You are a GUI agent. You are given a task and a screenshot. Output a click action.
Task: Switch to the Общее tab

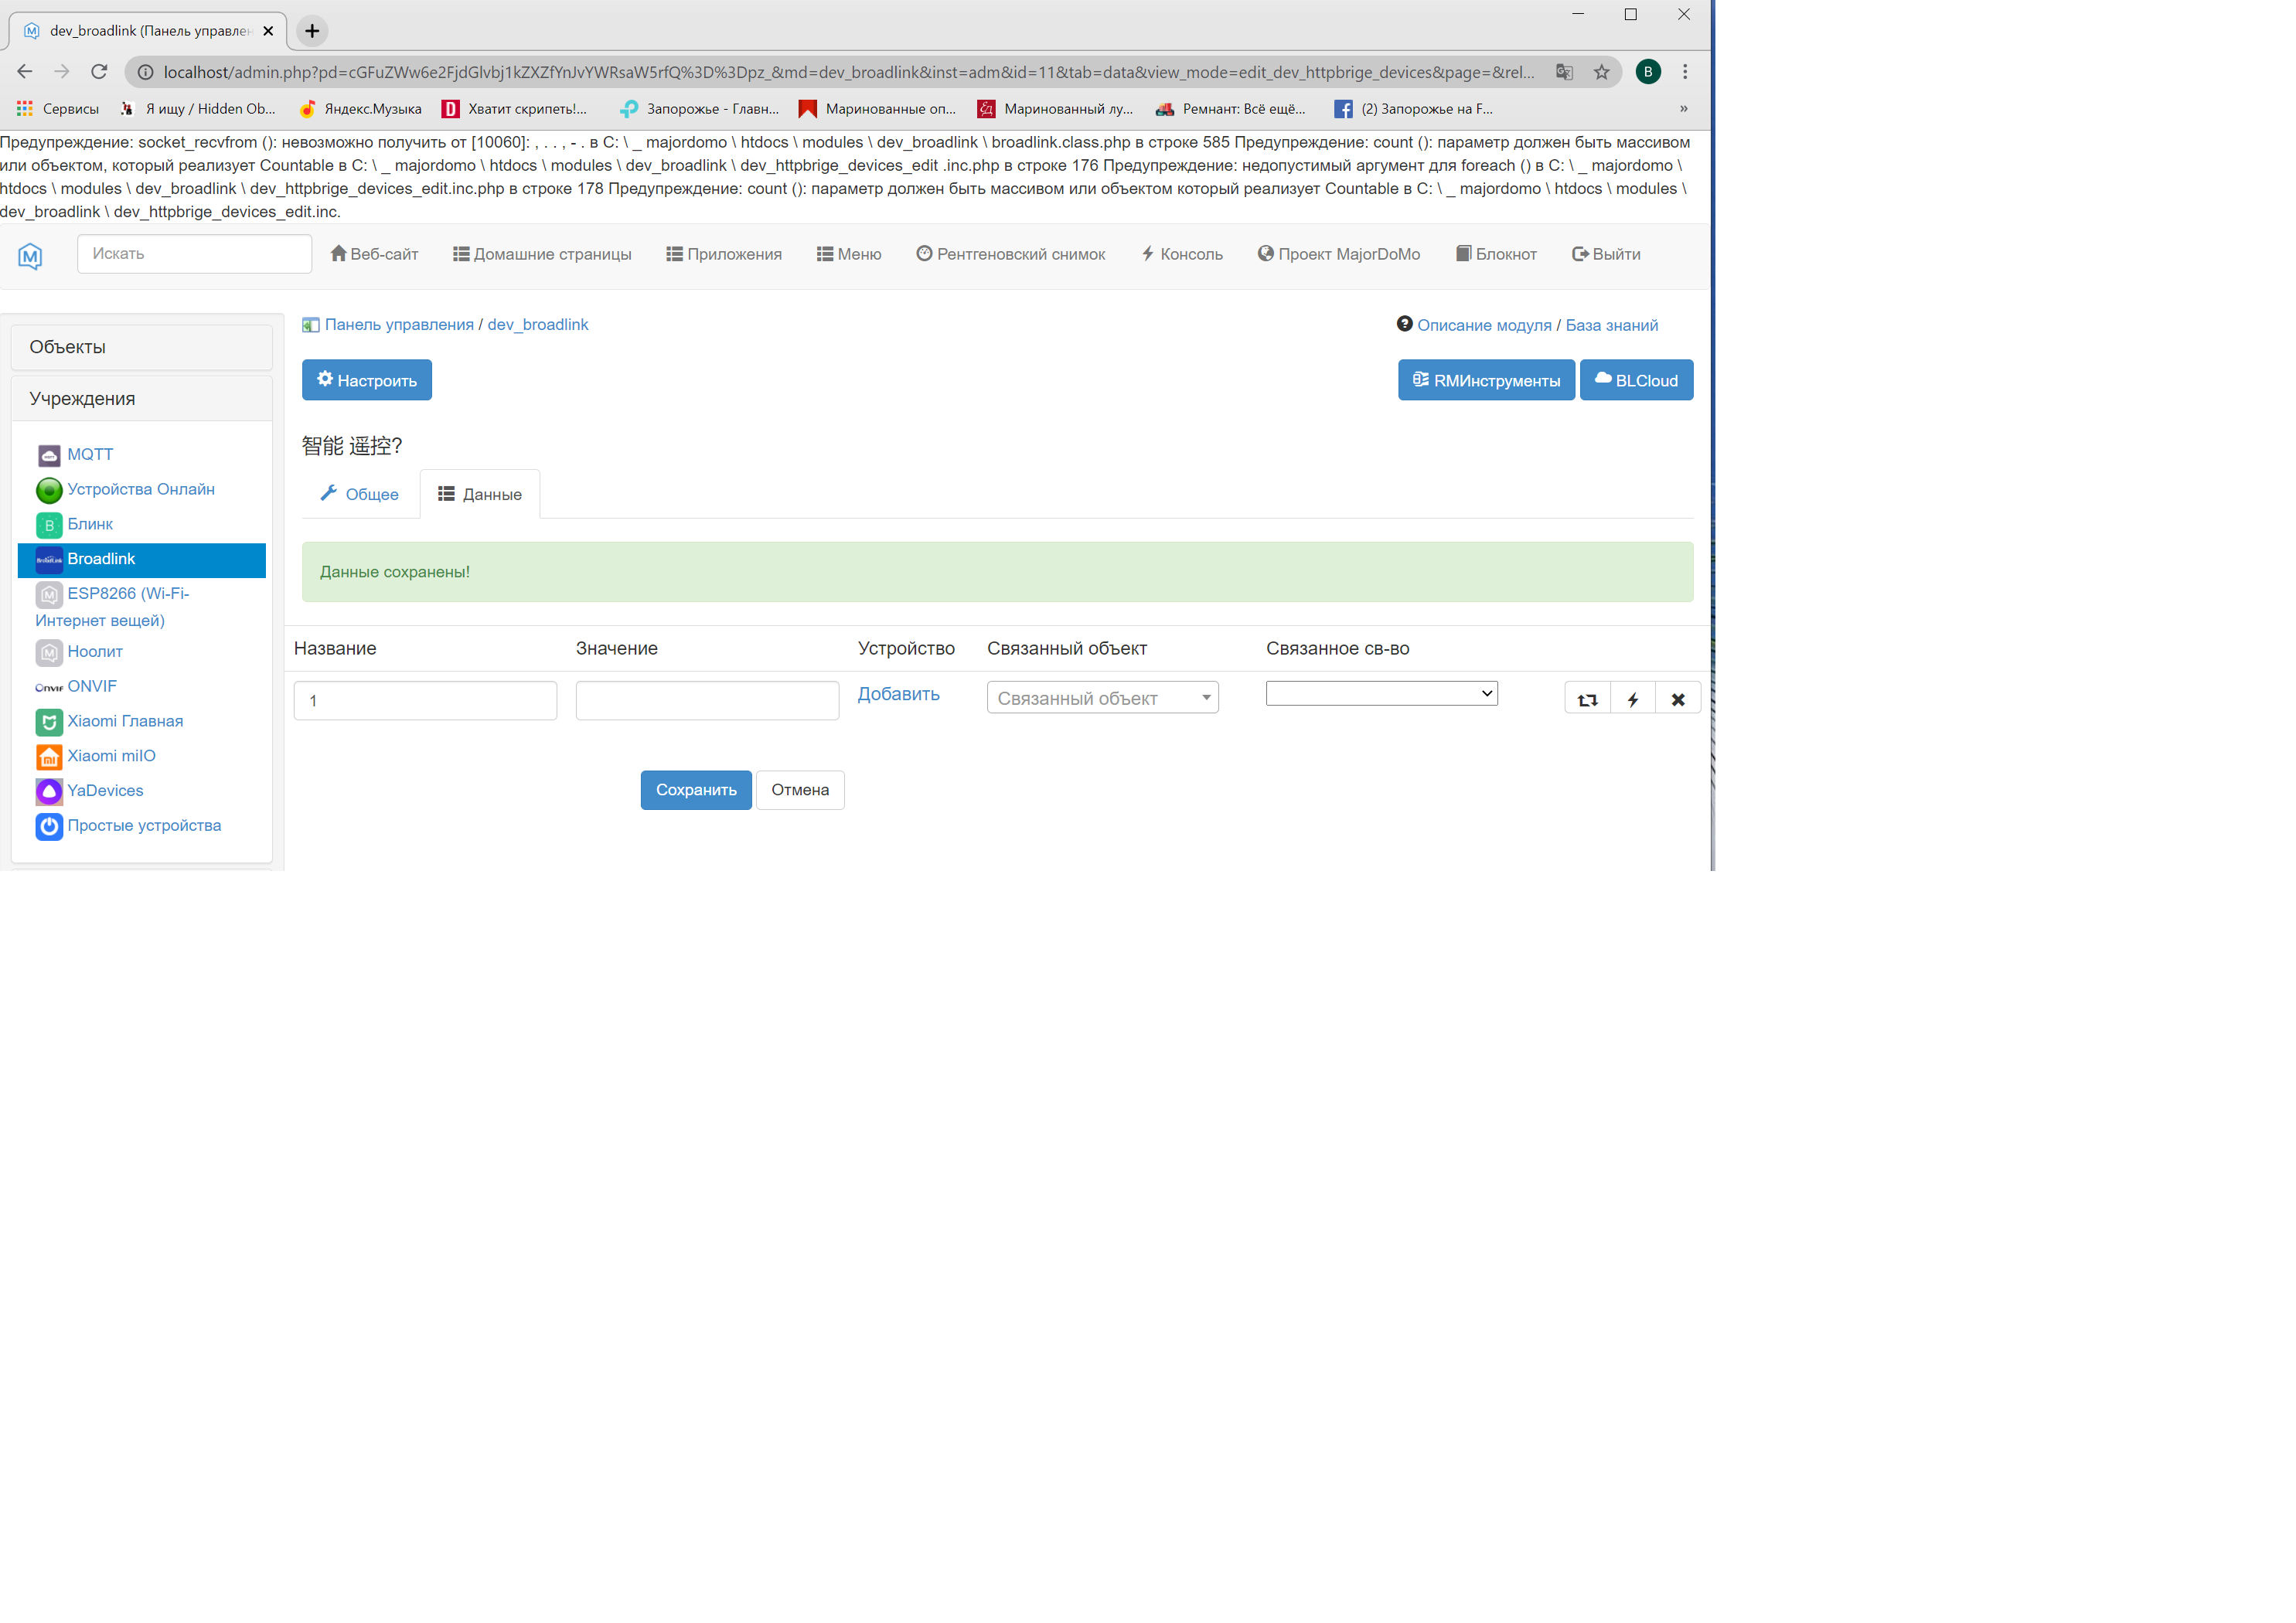[360, 494]
